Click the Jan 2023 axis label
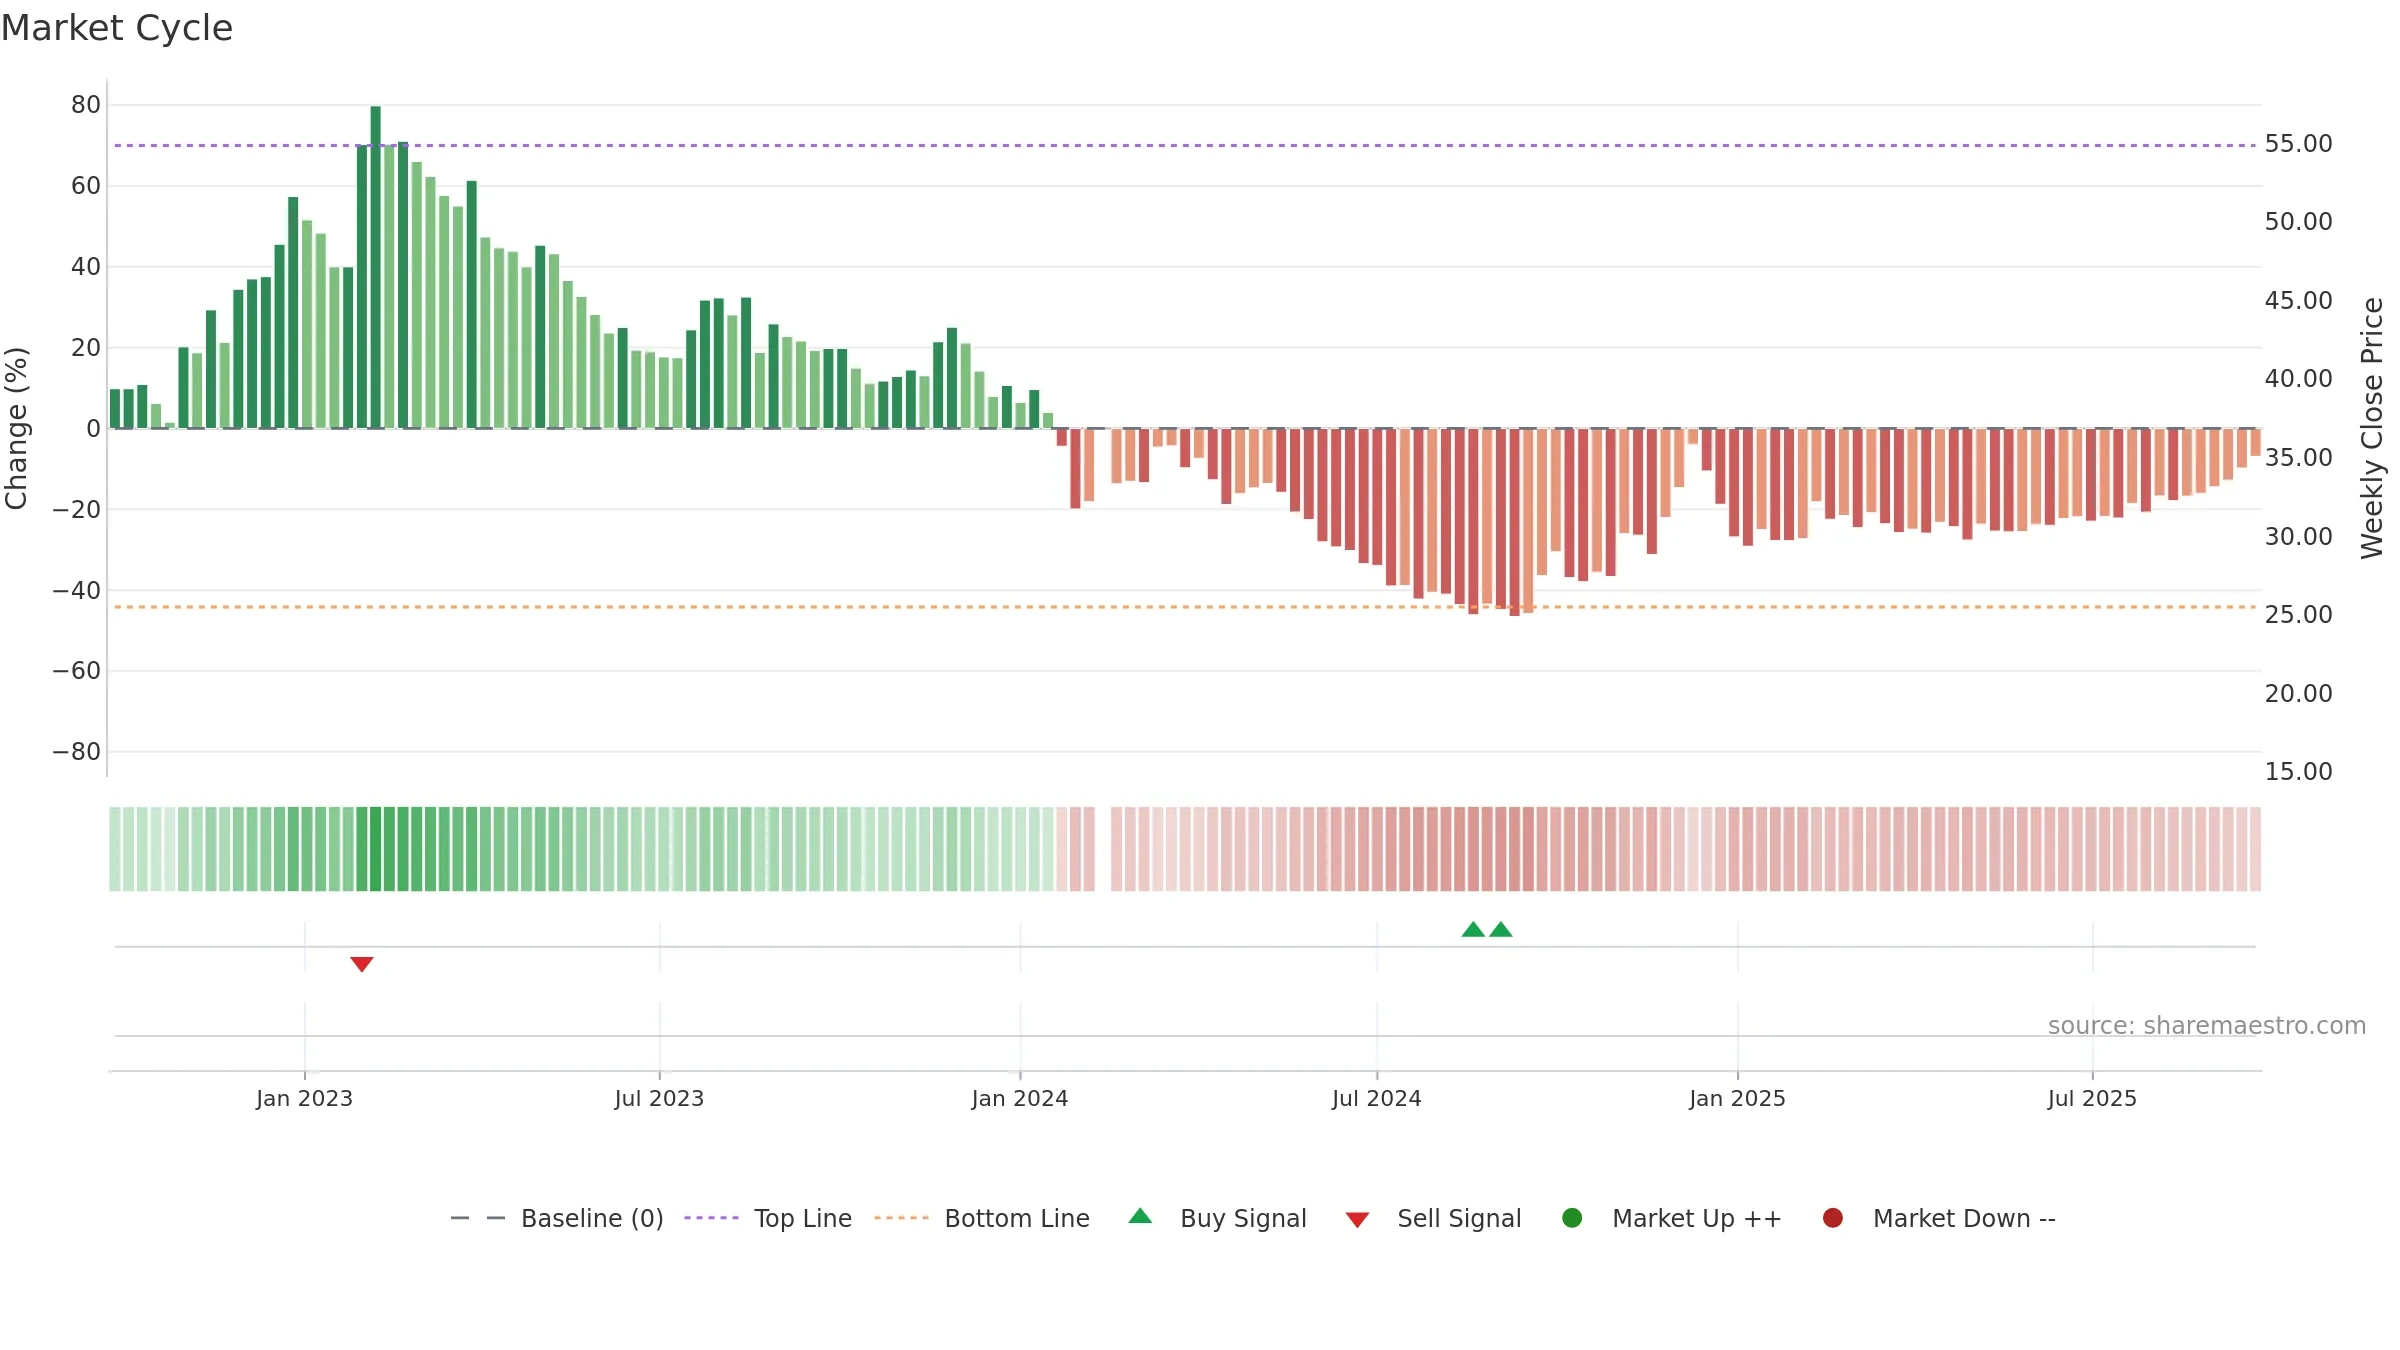This screenshot has width=2400, height=1350. pyautogui.click(x=304, y=1099)
